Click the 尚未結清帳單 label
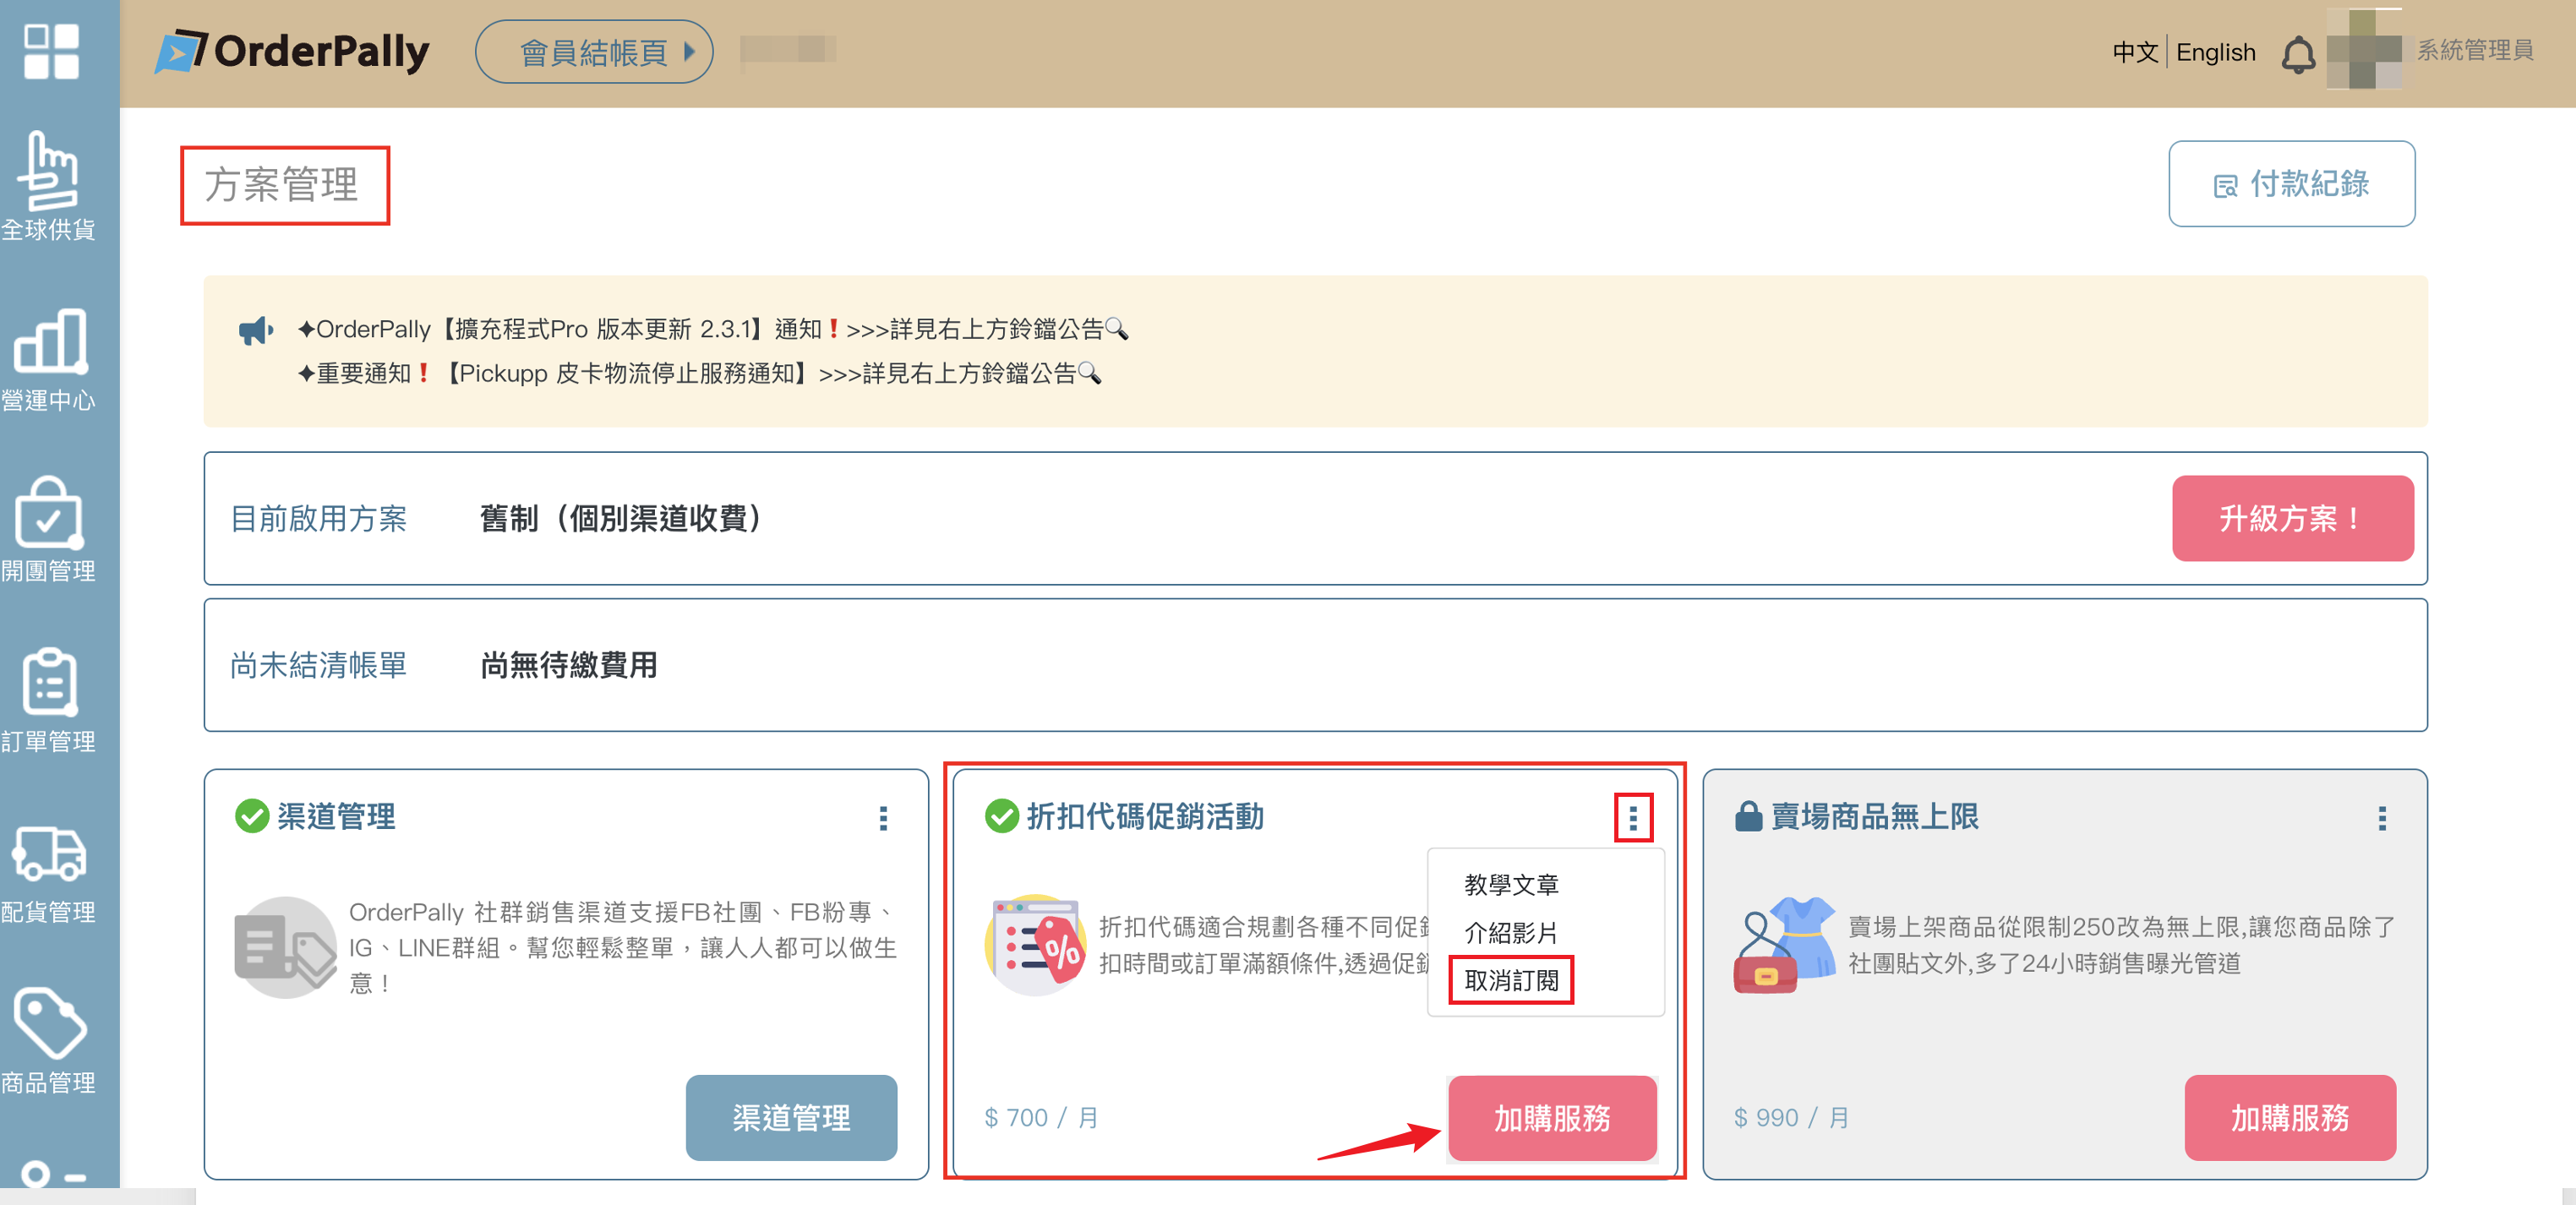Viewport: 2576px width, 1205px height. 318,665
